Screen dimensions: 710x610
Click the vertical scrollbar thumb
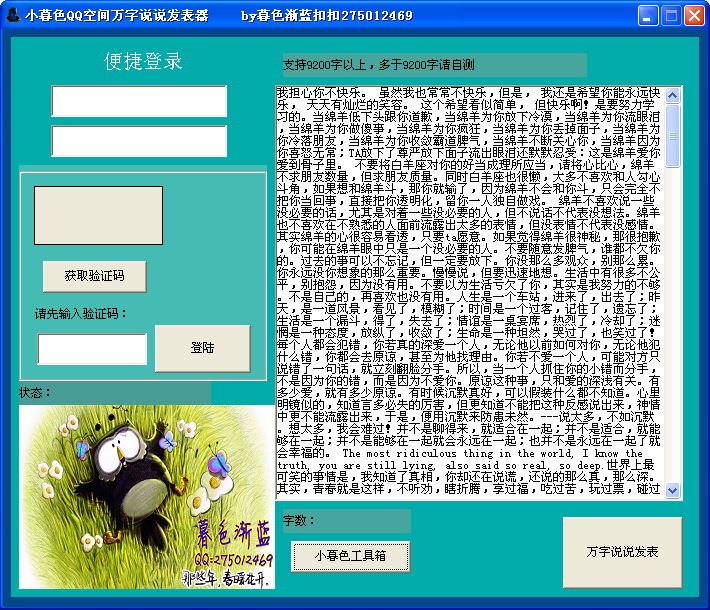coord(672,136)
